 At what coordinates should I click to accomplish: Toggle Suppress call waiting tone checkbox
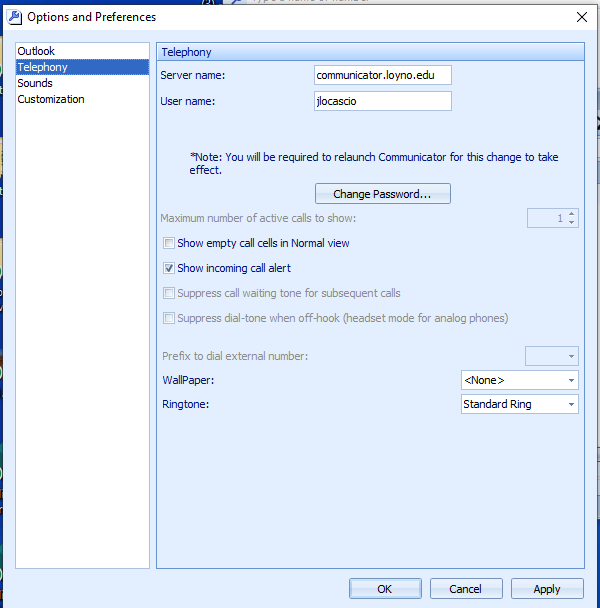(x=169, y=293)
